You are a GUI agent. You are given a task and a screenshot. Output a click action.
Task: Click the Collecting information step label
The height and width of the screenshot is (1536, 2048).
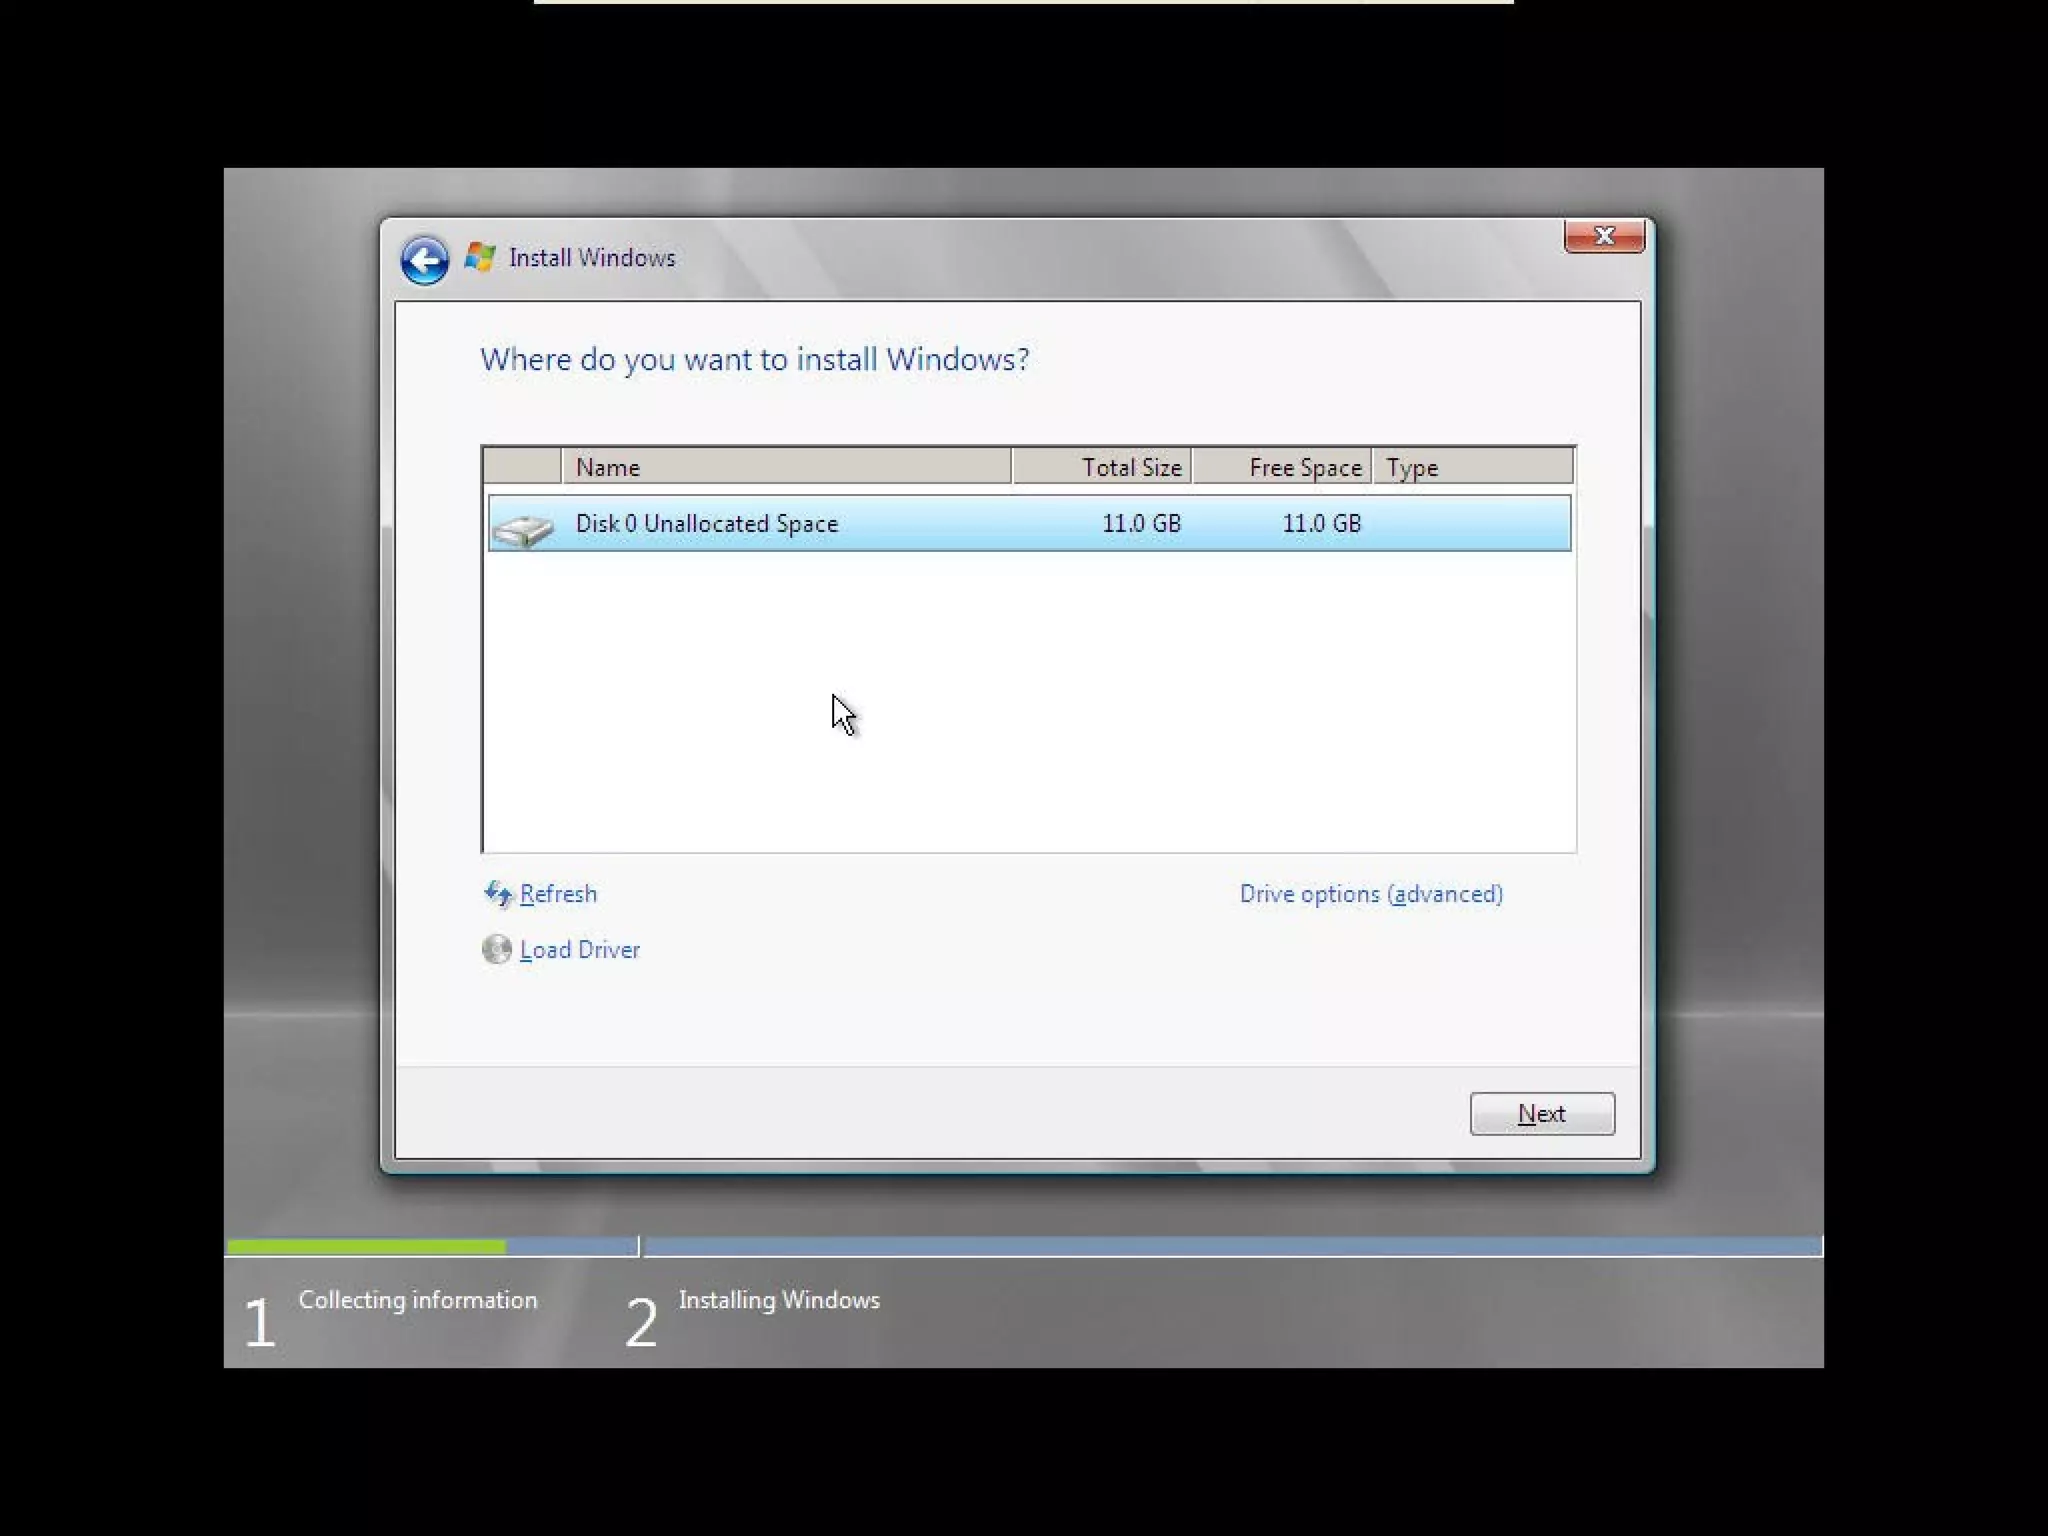pos(417,1300)
